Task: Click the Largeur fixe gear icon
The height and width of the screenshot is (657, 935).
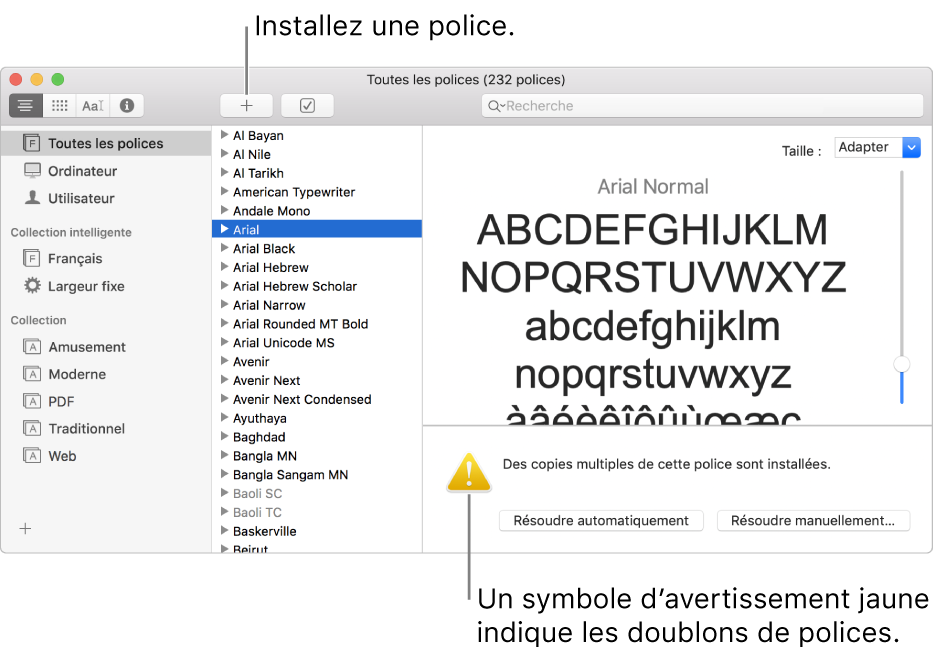Action: coord(32,286)
